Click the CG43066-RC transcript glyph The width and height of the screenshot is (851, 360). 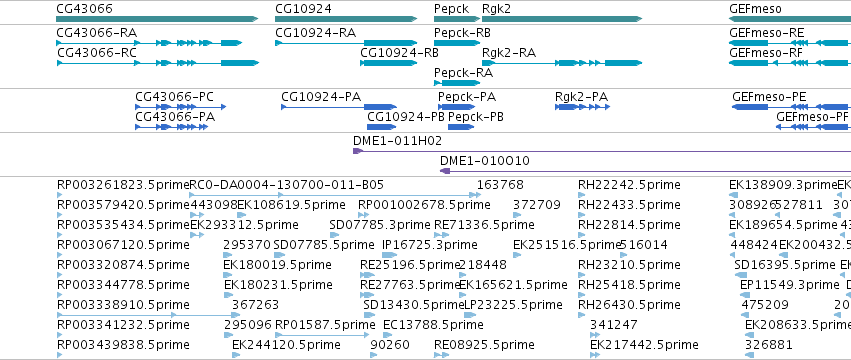tap(157, 63)
